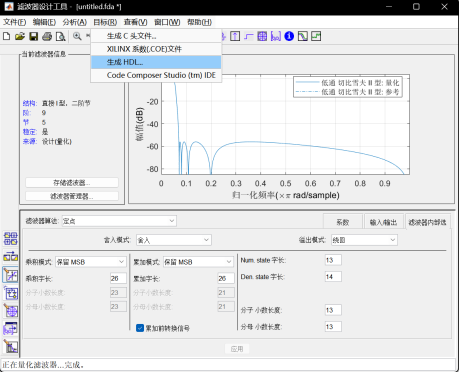The image size is (460, 372).
Task: Click the 乘积字长 input field
Action: [x=118, y=278]
